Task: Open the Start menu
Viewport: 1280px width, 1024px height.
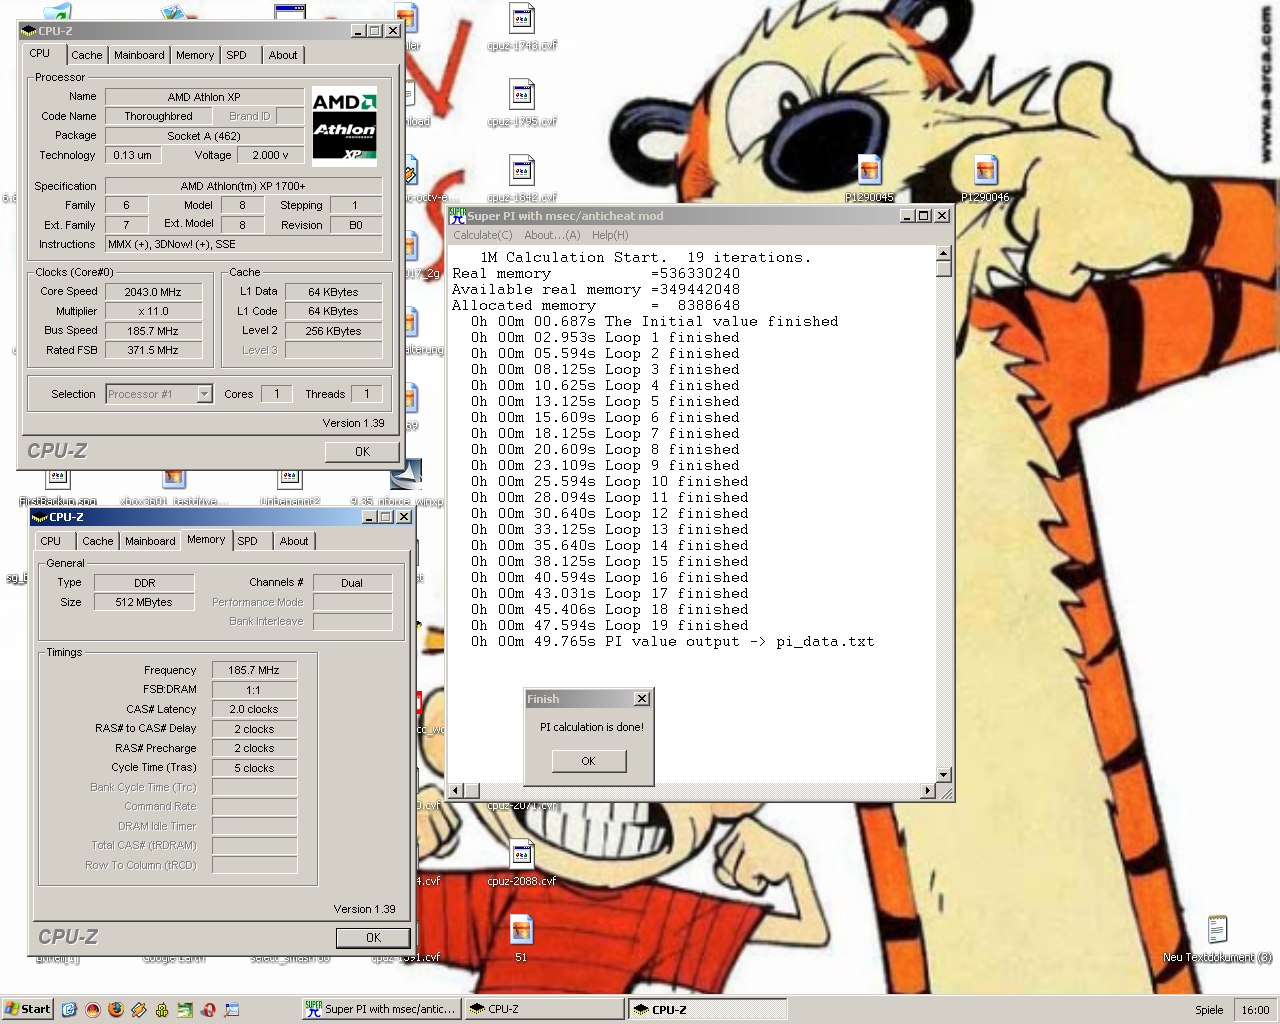Action: pyautogui.click(x=27, y=1009)
